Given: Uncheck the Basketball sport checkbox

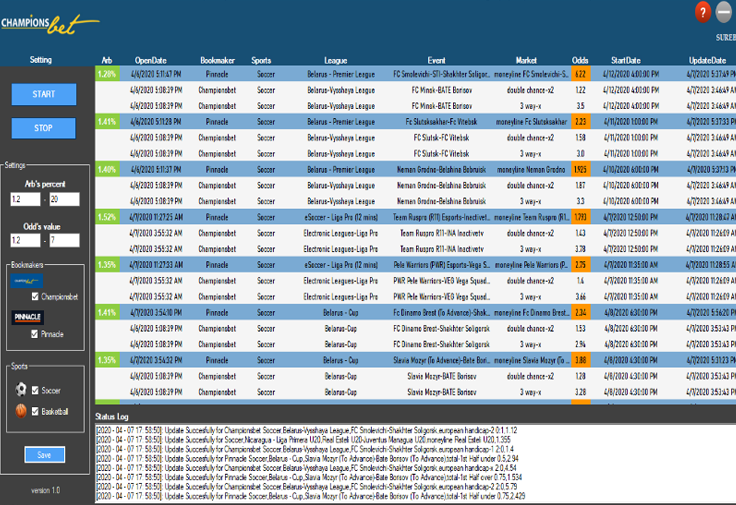Looking at the screenshot, I should (35, 411).
